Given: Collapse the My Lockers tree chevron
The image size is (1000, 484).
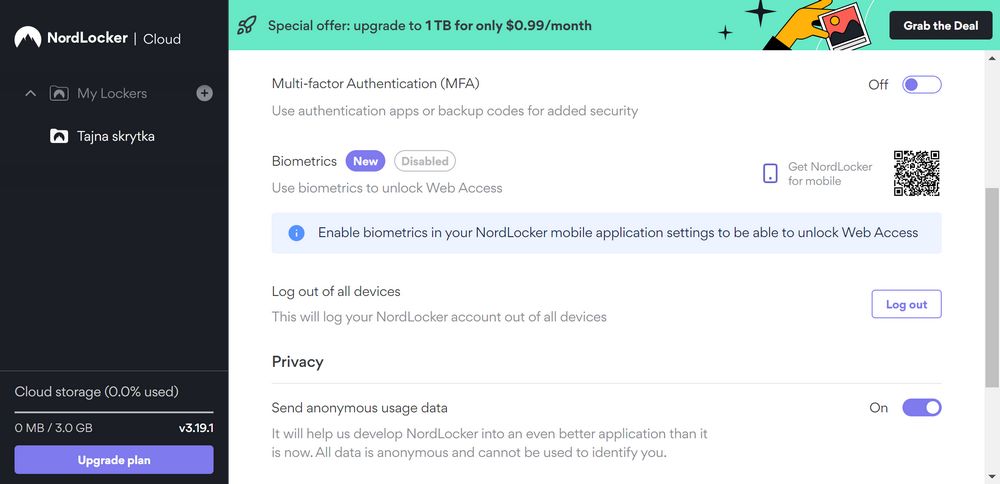Looking at the screenshot, I should point(30,94).
